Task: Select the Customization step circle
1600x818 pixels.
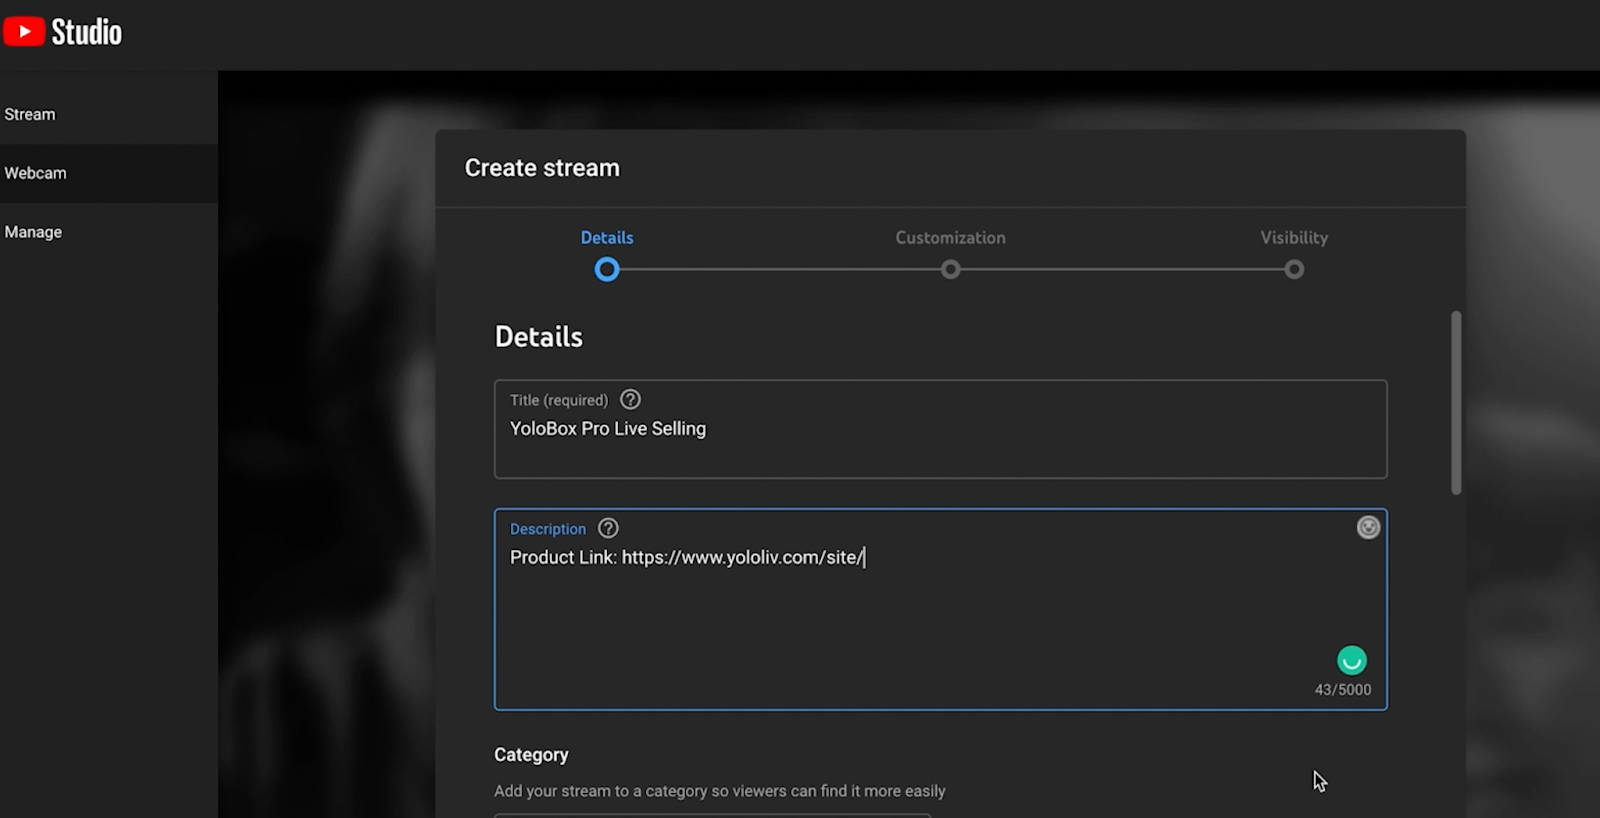Action: 951,269
